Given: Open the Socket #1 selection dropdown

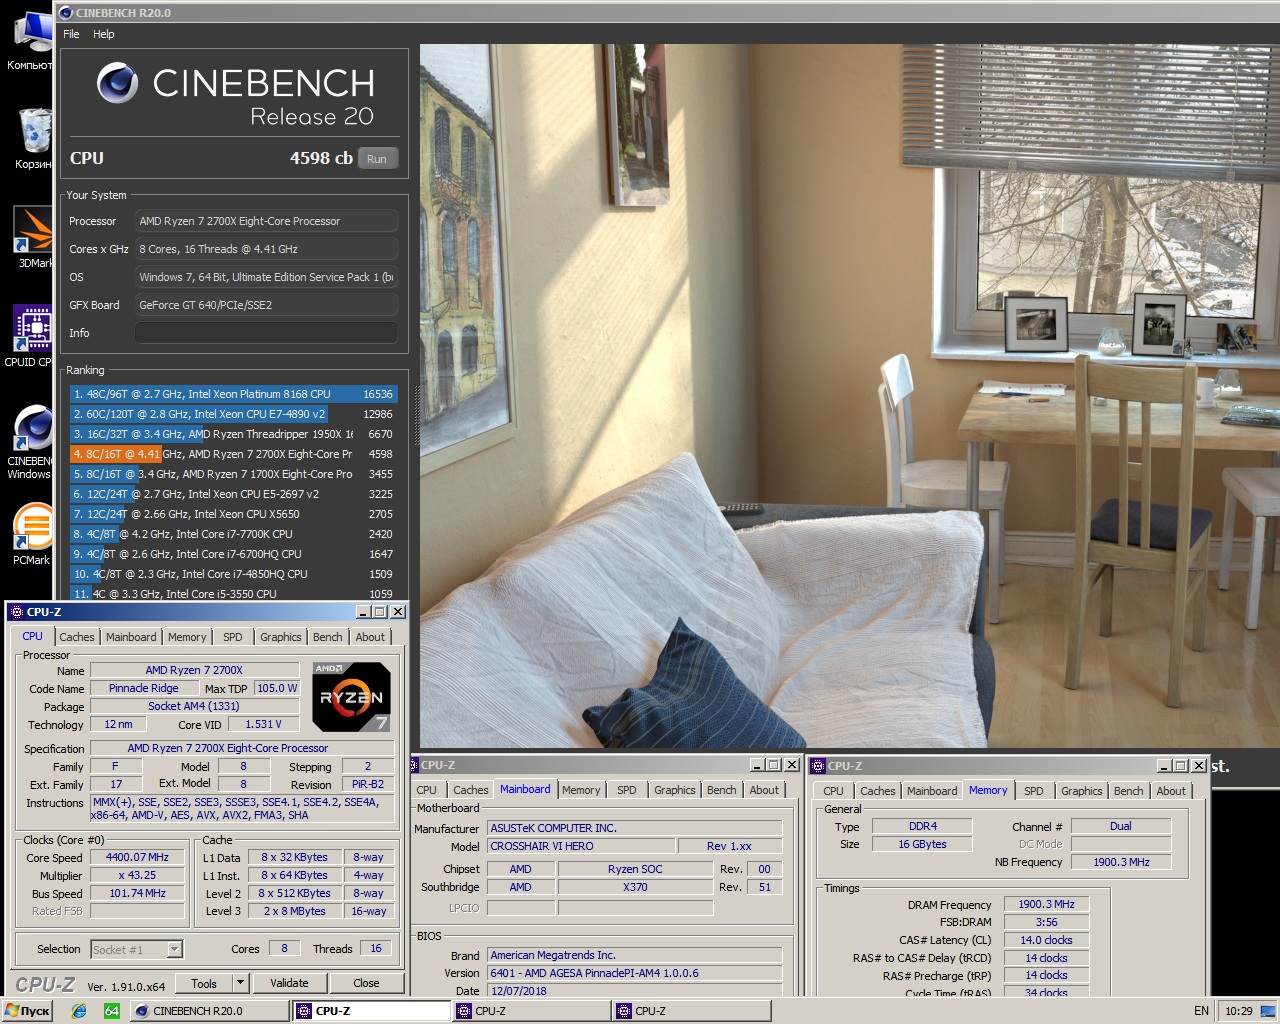Looking at the screenshot, I should 175,949.
